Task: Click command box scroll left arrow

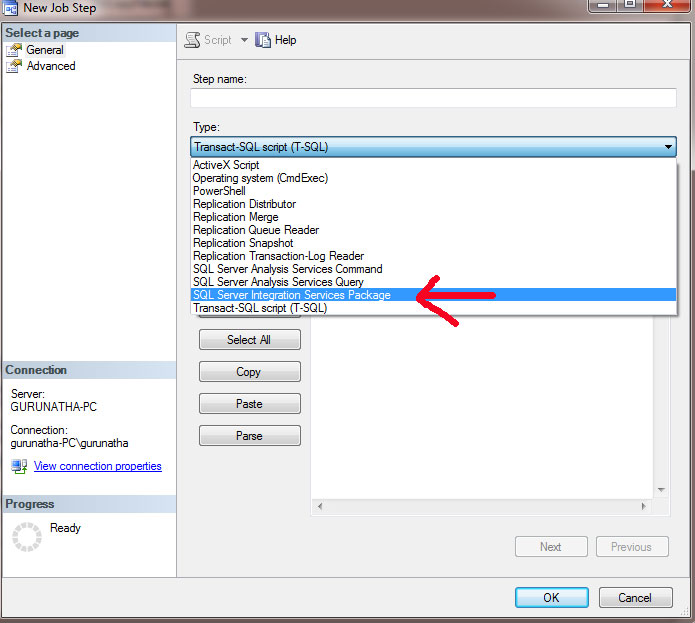Action: pyautogui.click(x=320, y=506)
